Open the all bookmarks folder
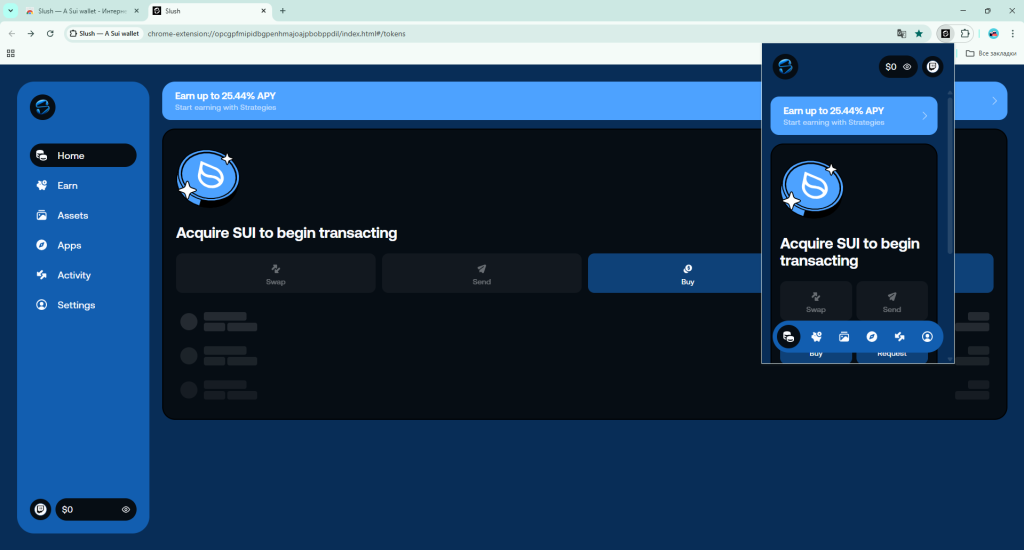The image size is (1024, 550). point(991,54)
